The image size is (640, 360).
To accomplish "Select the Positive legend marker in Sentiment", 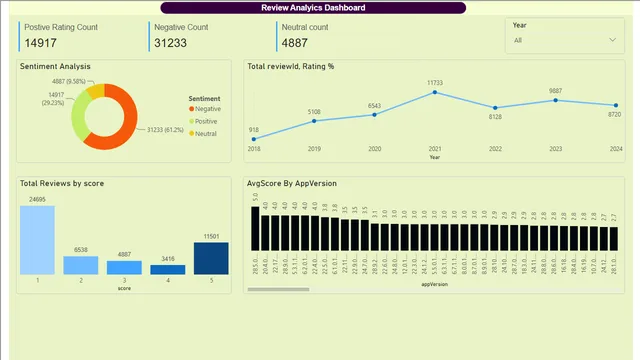I will pos(191,121).
